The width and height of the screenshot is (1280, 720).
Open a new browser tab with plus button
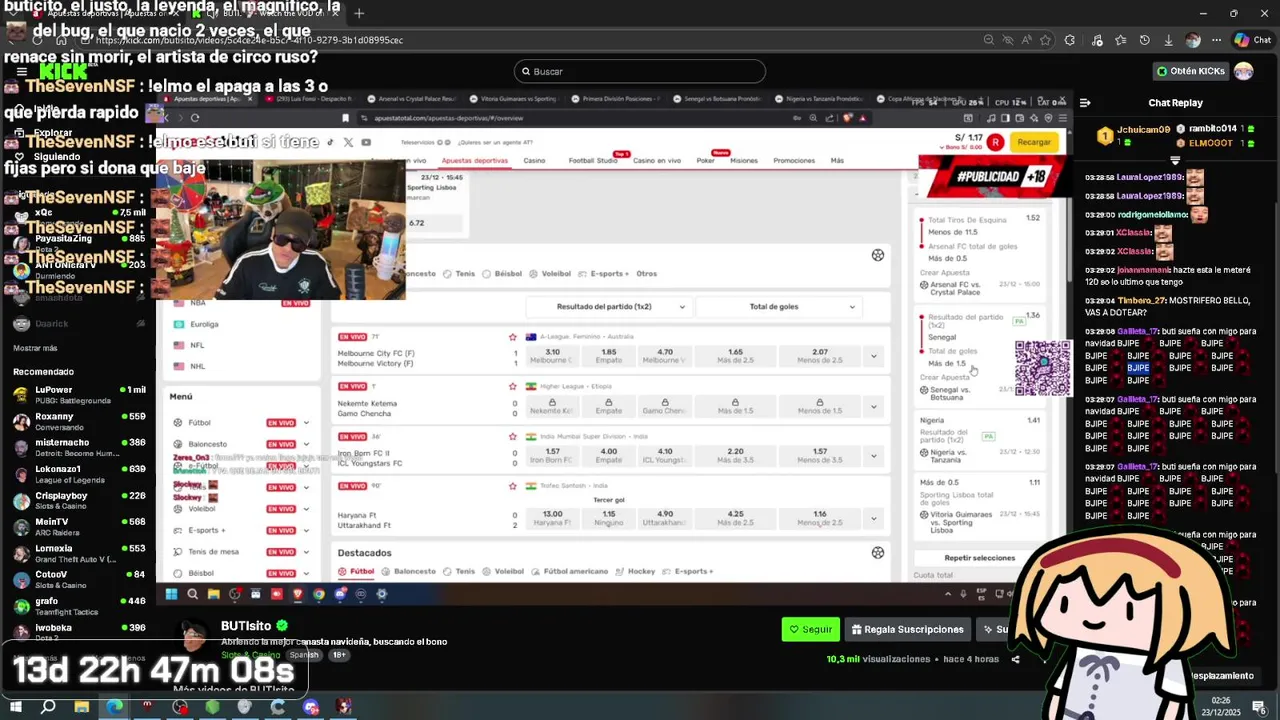click(x=359, y=13)
